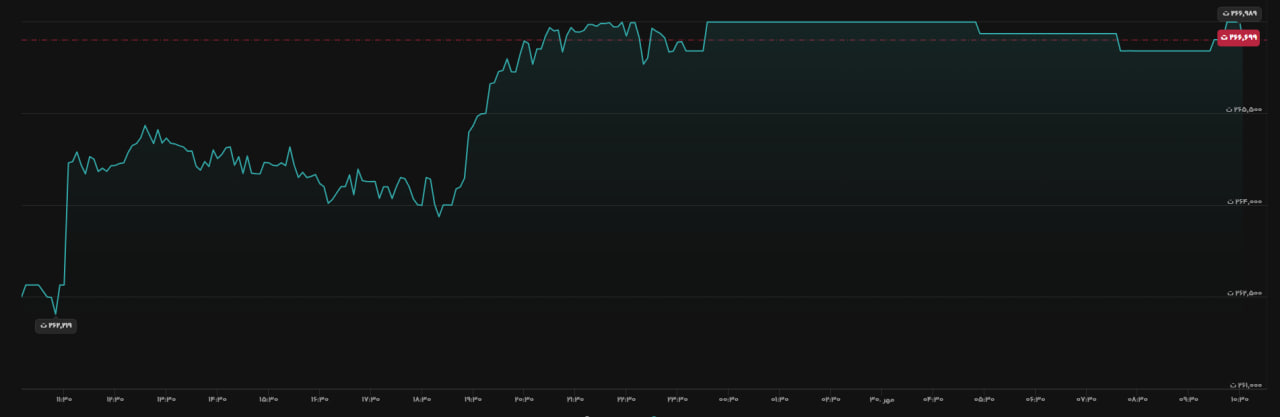Click the 30 Mehr date label on axis
The image size is (1280, 417).
(881, 399)
